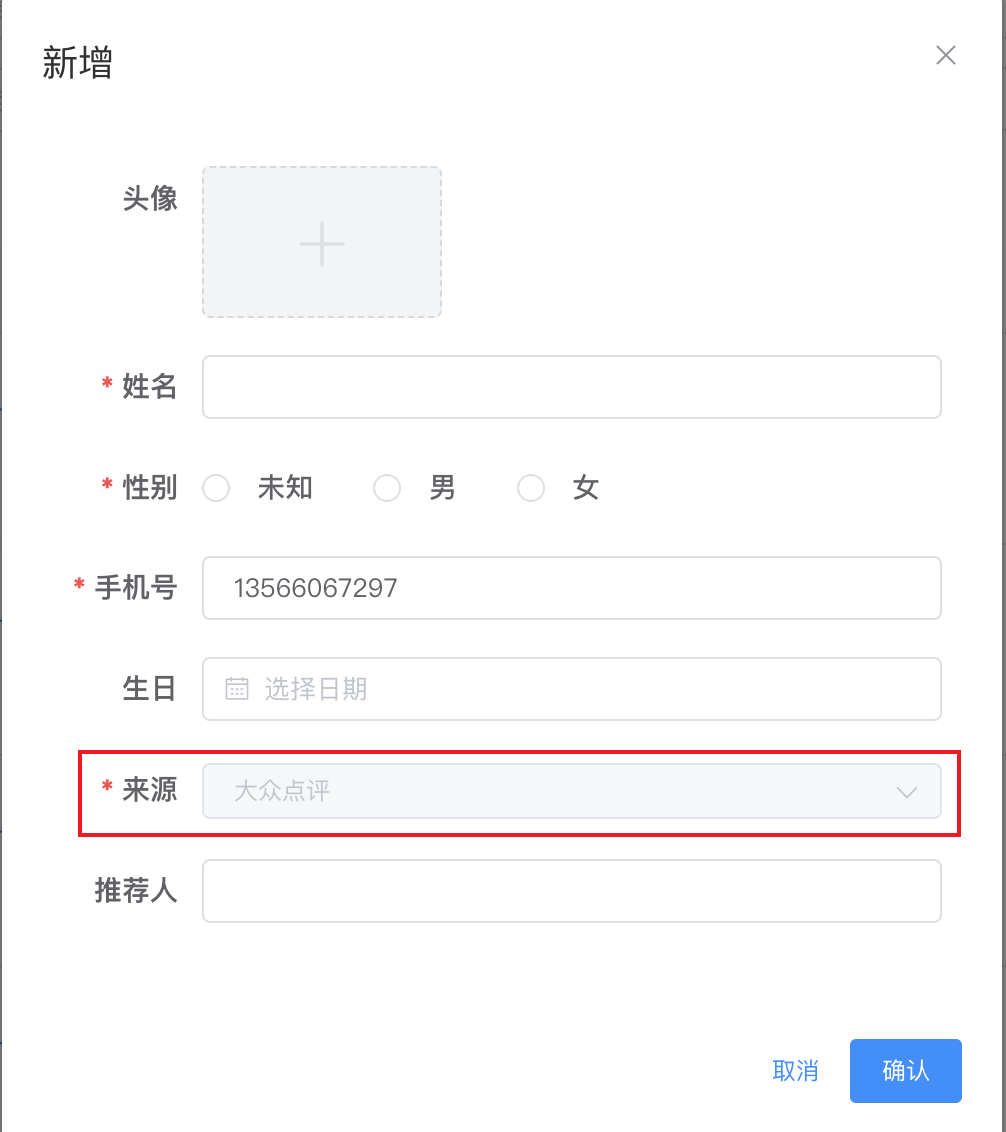Select the 男 gender radio button
Image resolution: width=1006 pixels, height=1132 pixels.
coord(387,489)
